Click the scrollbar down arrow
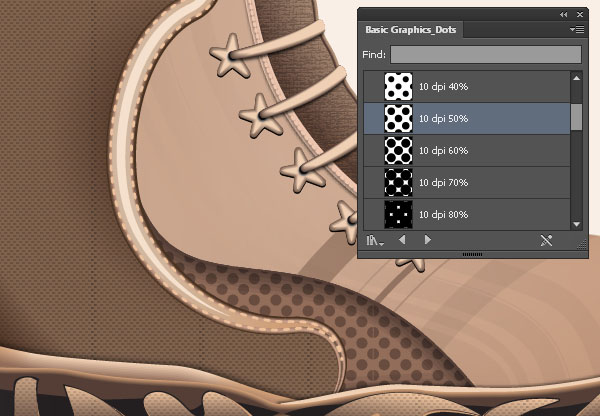The image size is (600, 416). tap(577, 224)
